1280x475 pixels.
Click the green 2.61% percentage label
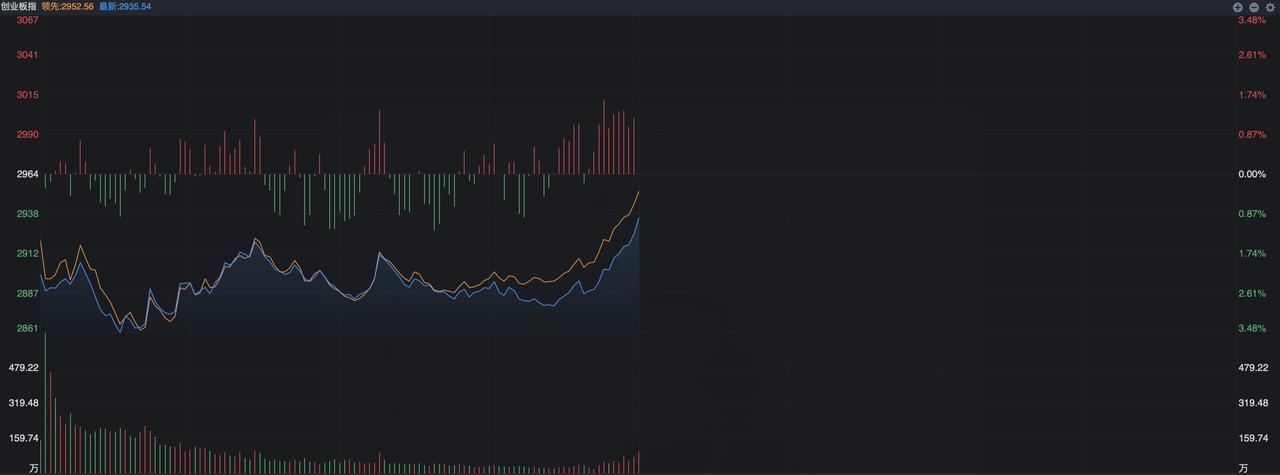pyautogui.click(x=1252, y=293)
